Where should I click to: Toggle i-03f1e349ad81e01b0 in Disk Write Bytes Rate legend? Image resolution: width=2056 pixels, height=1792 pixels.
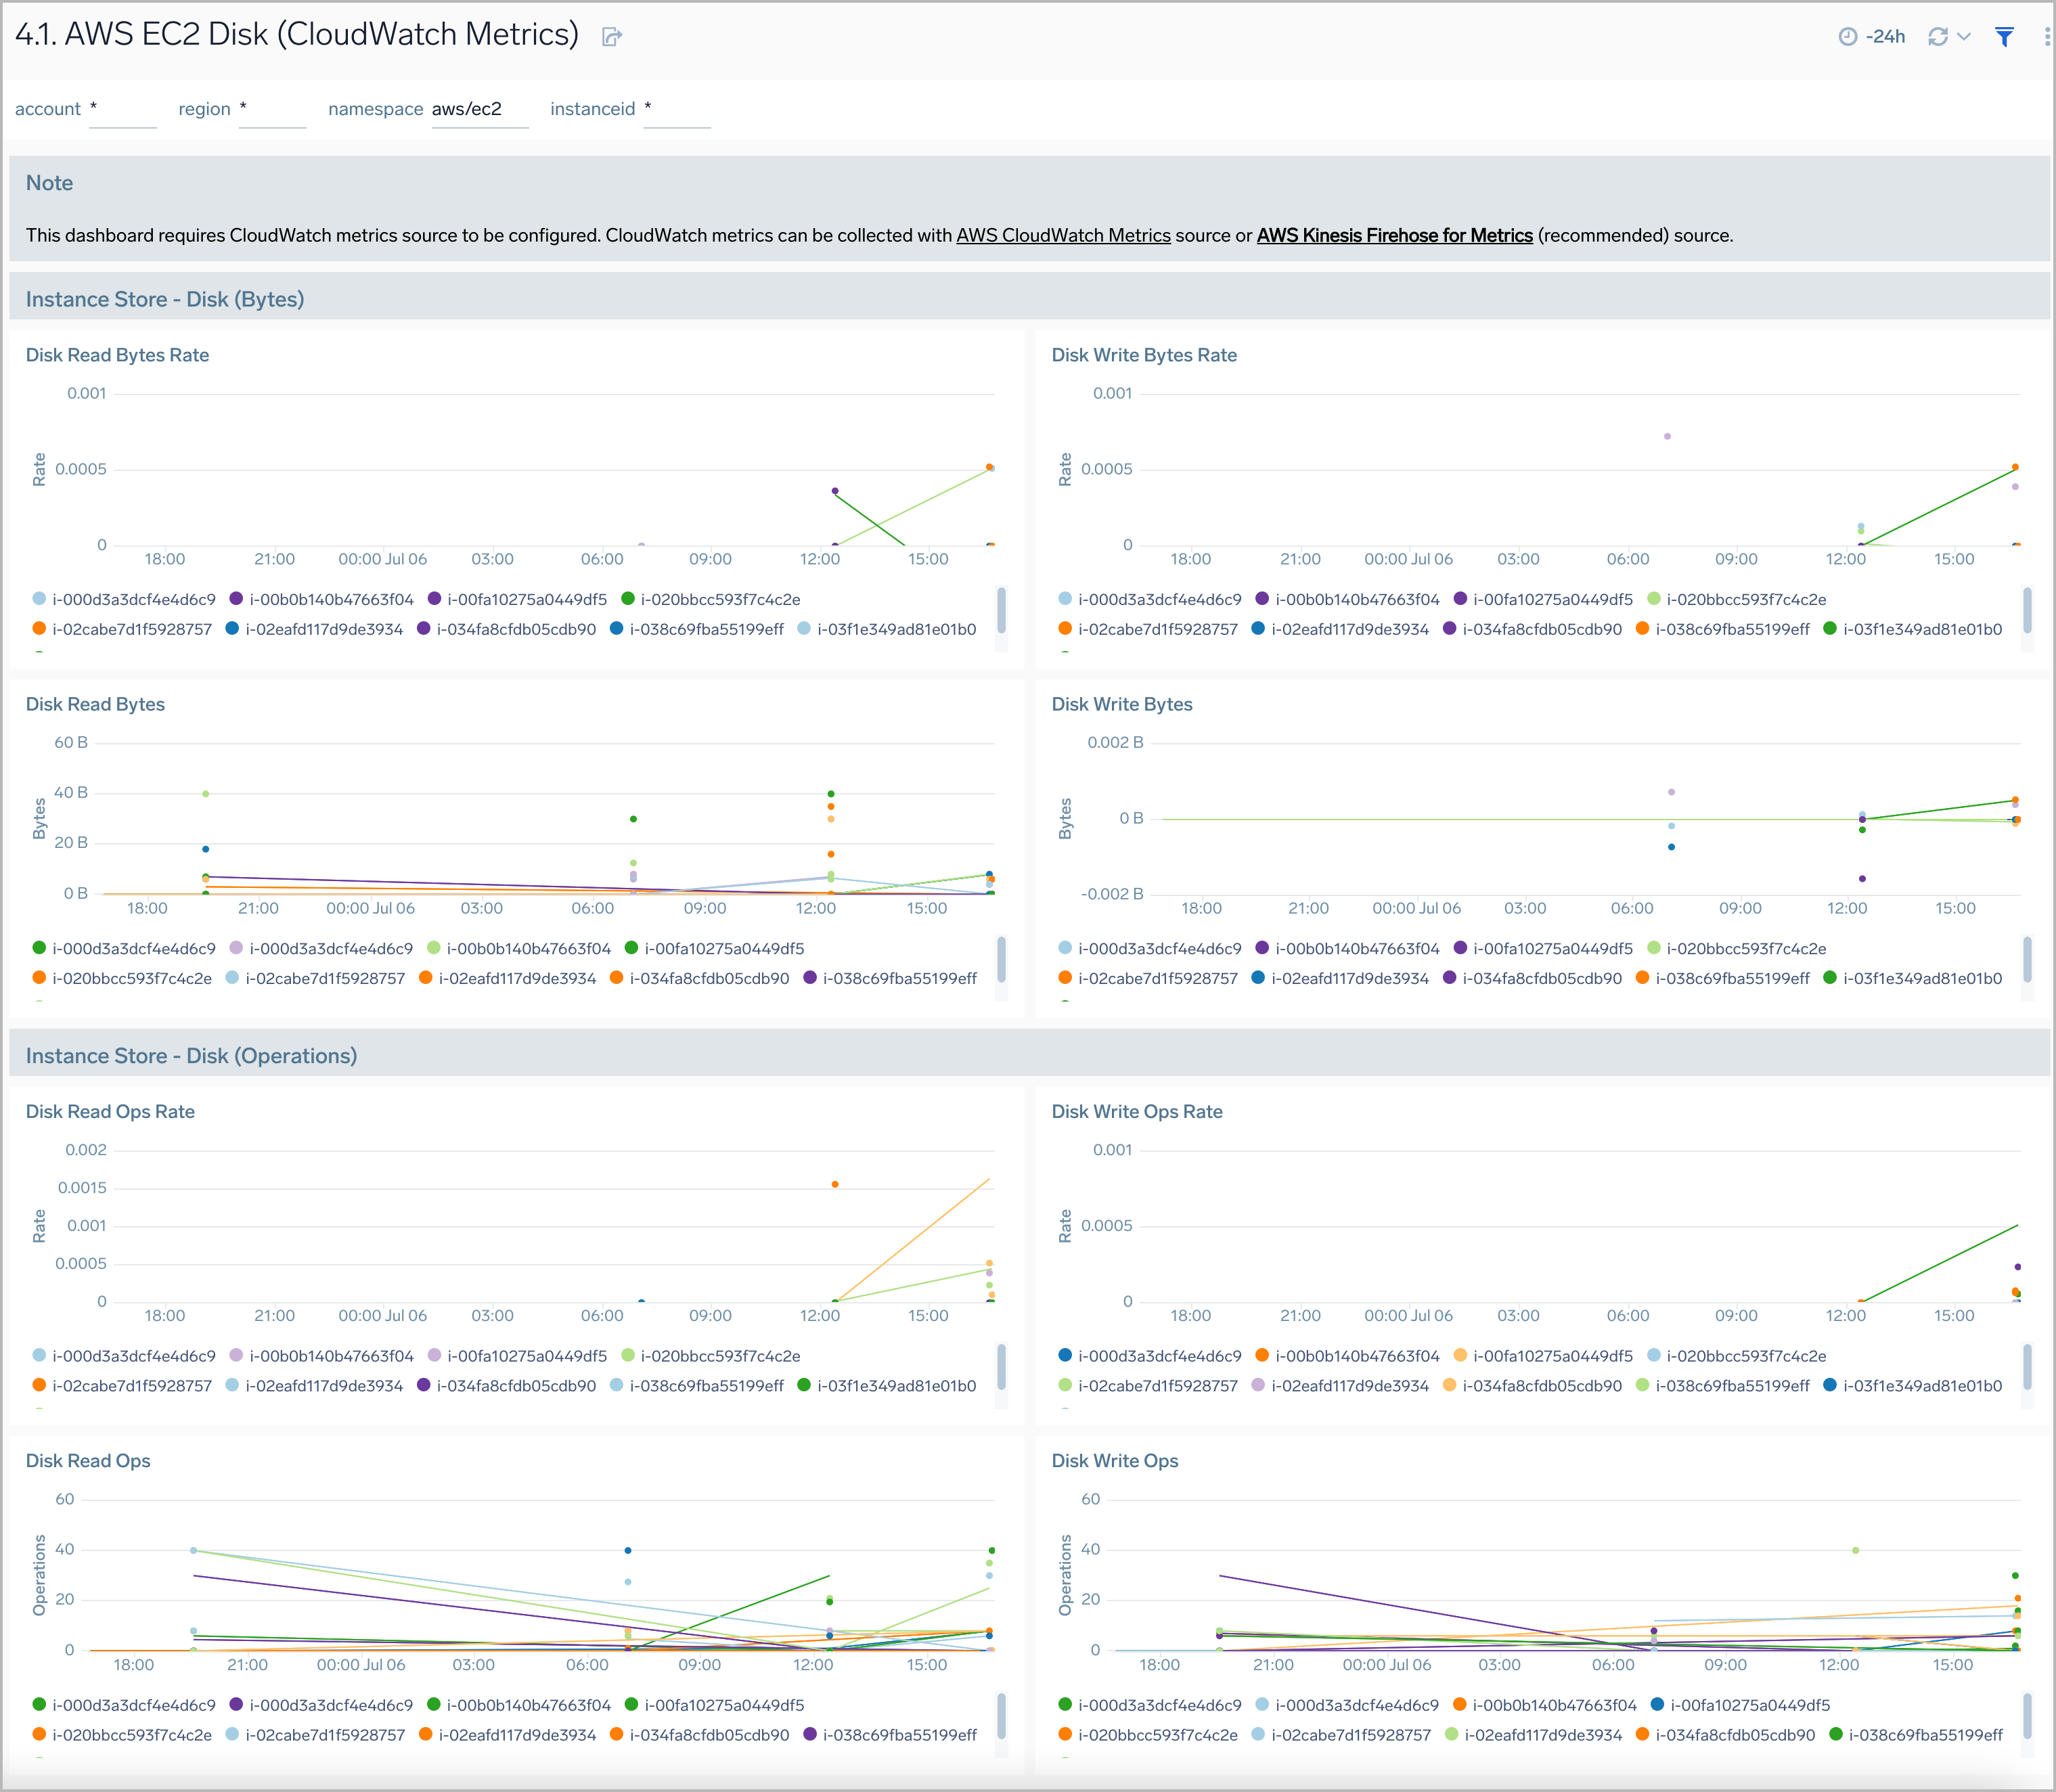point(1912,629)
